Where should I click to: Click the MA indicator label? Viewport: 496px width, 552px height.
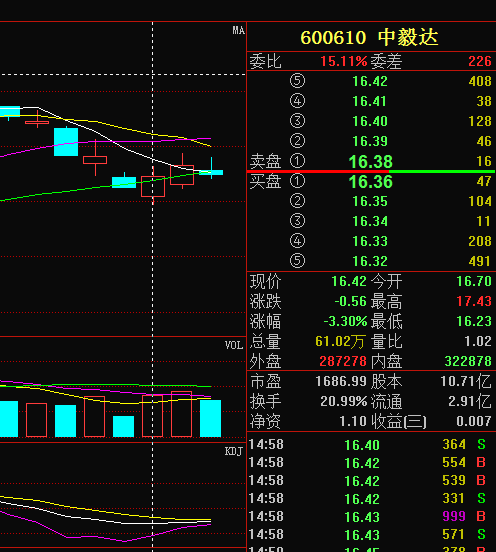point(238,31)
